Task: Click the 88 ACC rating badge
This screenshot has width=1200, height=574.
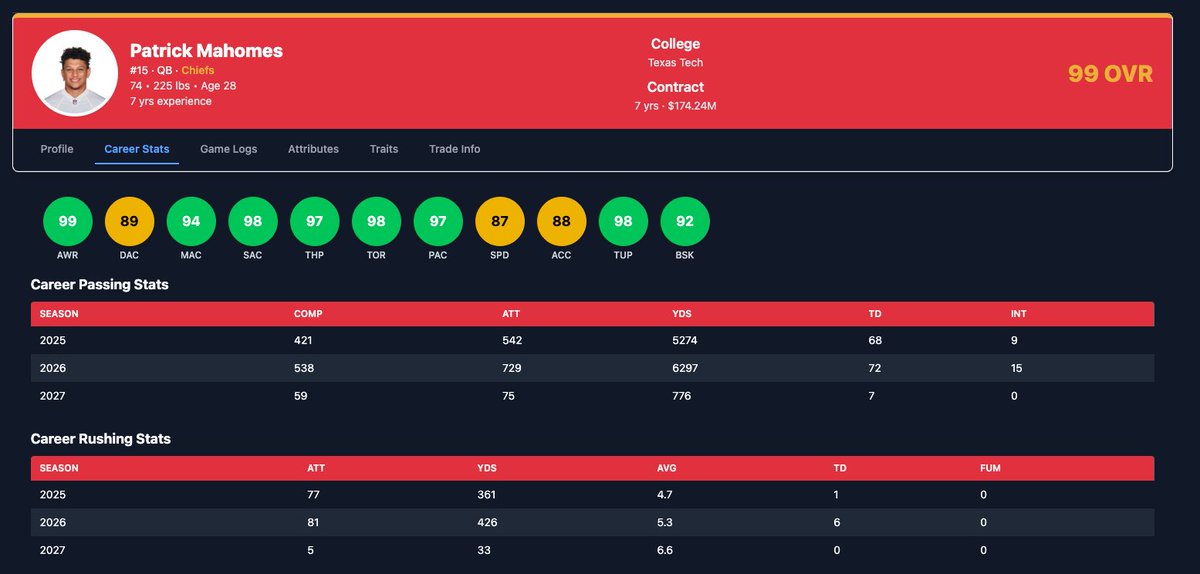Action: click(562, 222)
